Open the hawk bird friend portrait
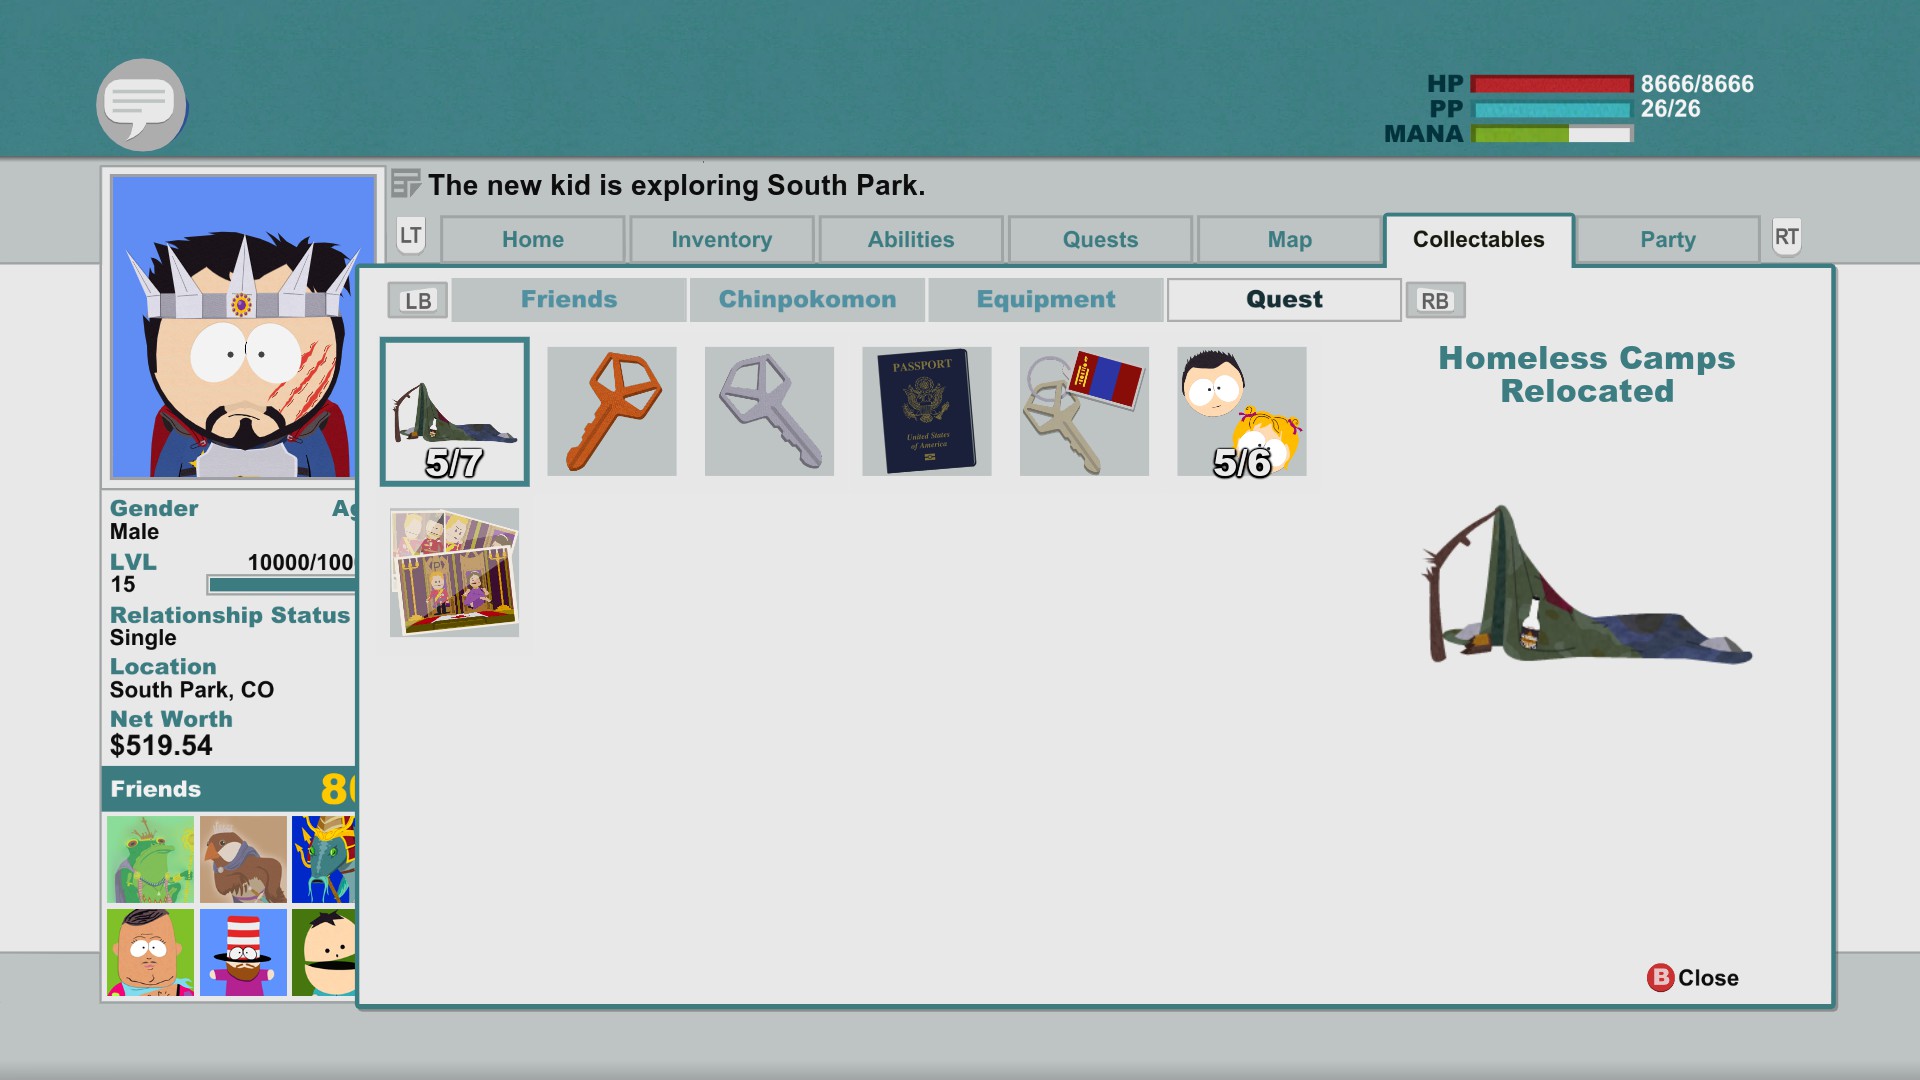This screenshot has height=1080, width=1920. 243,859
